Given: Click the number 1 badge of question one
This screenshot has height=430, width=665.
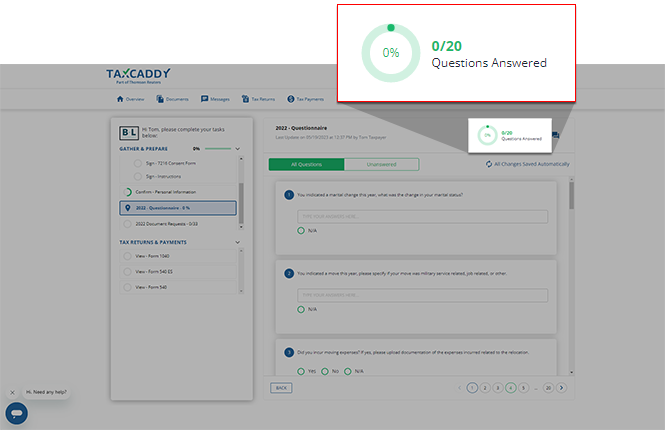Looking at the screenshot, I should click(289, 195).
